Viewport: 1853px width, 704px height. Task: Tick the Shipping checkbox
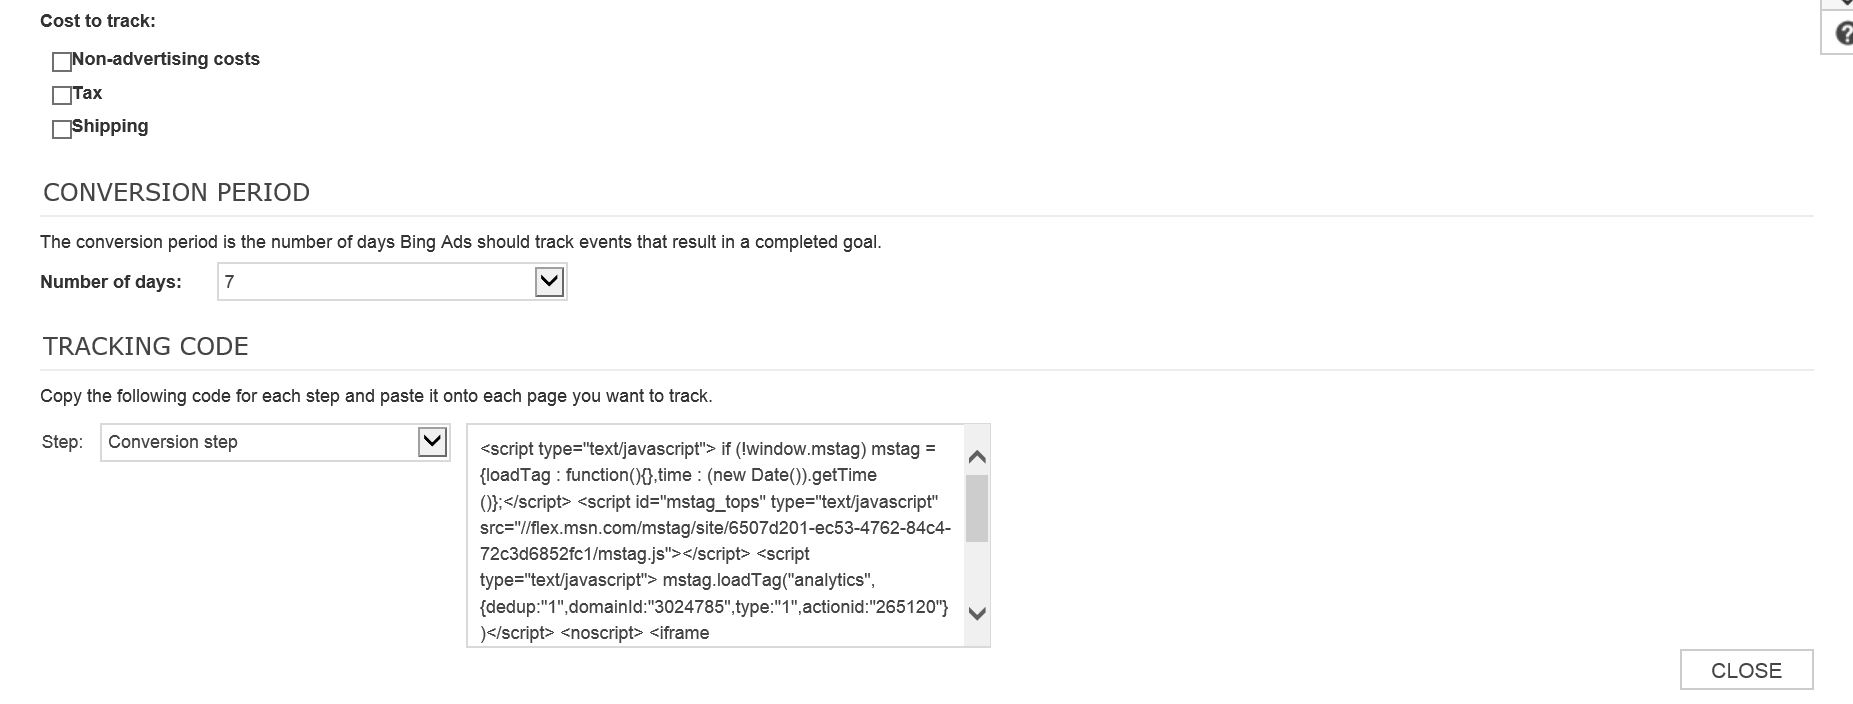[61, 129]
